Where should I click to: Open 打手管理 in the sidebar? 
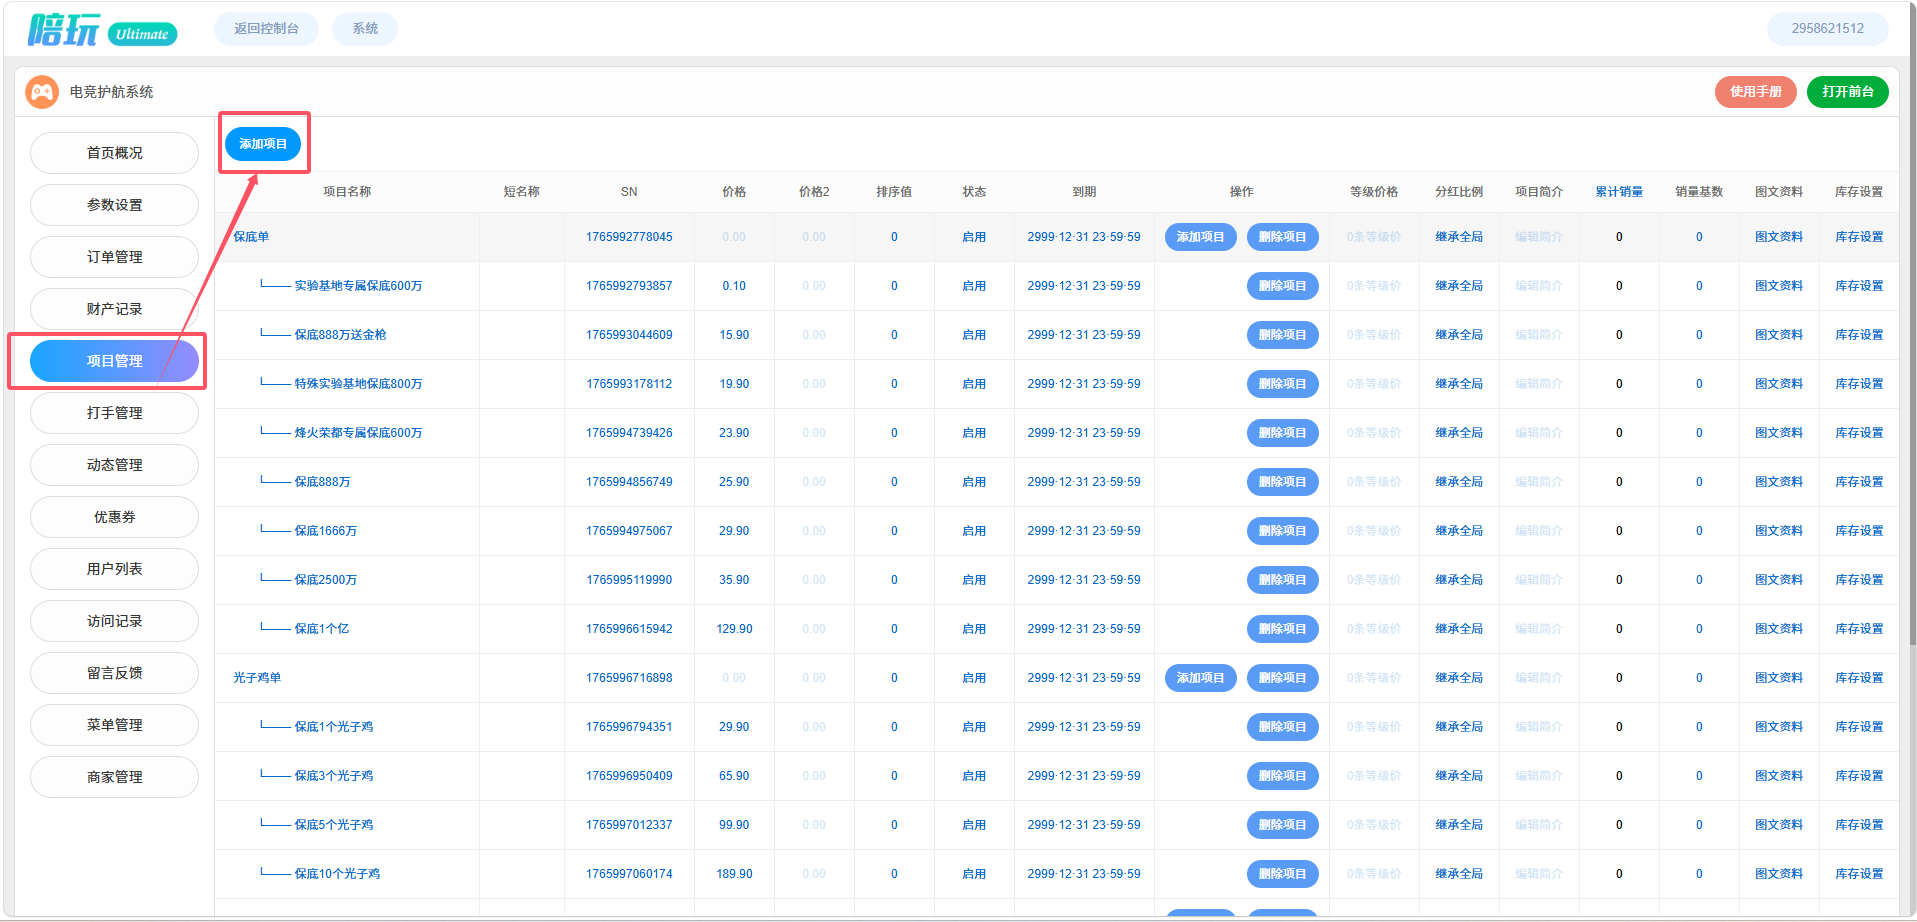coord(114,413)
